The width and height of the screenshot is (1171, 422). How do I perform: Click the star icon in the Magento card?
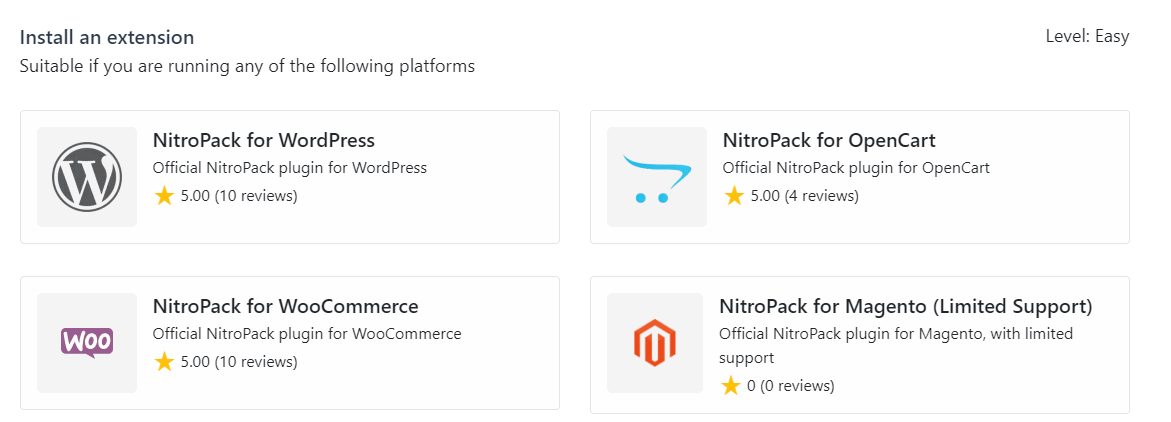point(730,386)
